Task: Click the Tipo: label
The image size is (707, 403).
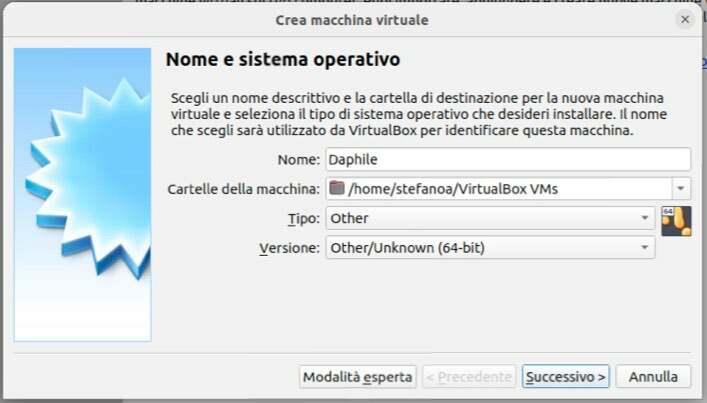Action: tap(304, 219)
